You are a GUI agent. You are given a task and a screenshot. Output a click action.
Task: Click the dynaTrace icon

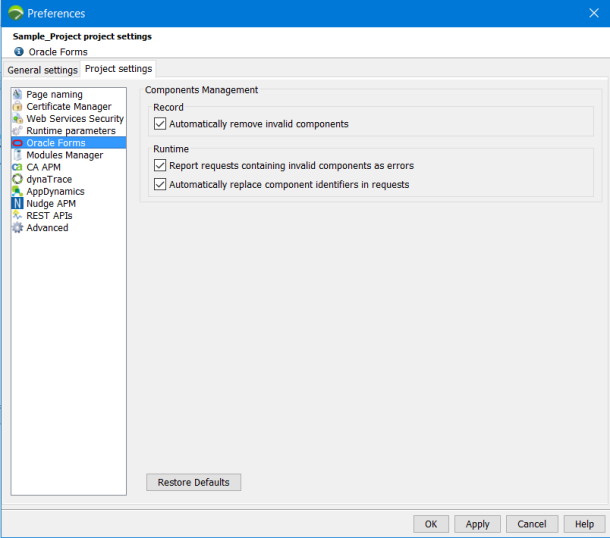click(17, 179)
